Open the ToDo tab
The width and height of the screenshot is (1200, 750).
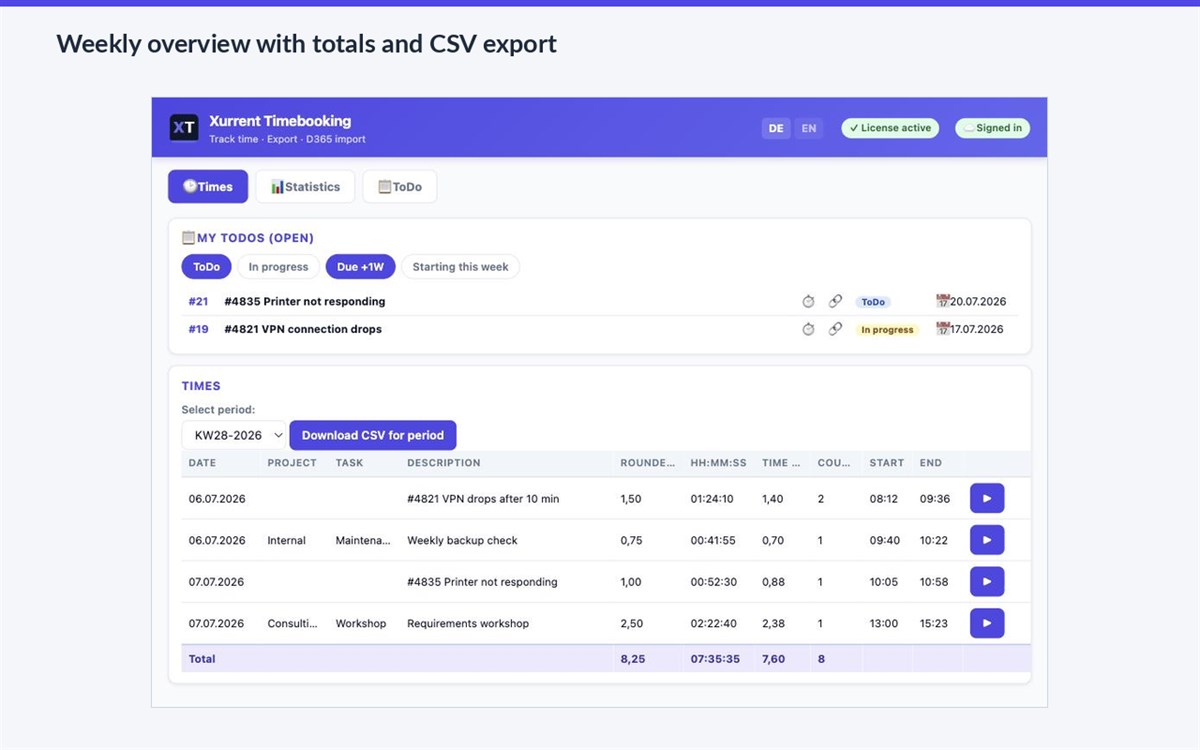(x=399, y=187)
